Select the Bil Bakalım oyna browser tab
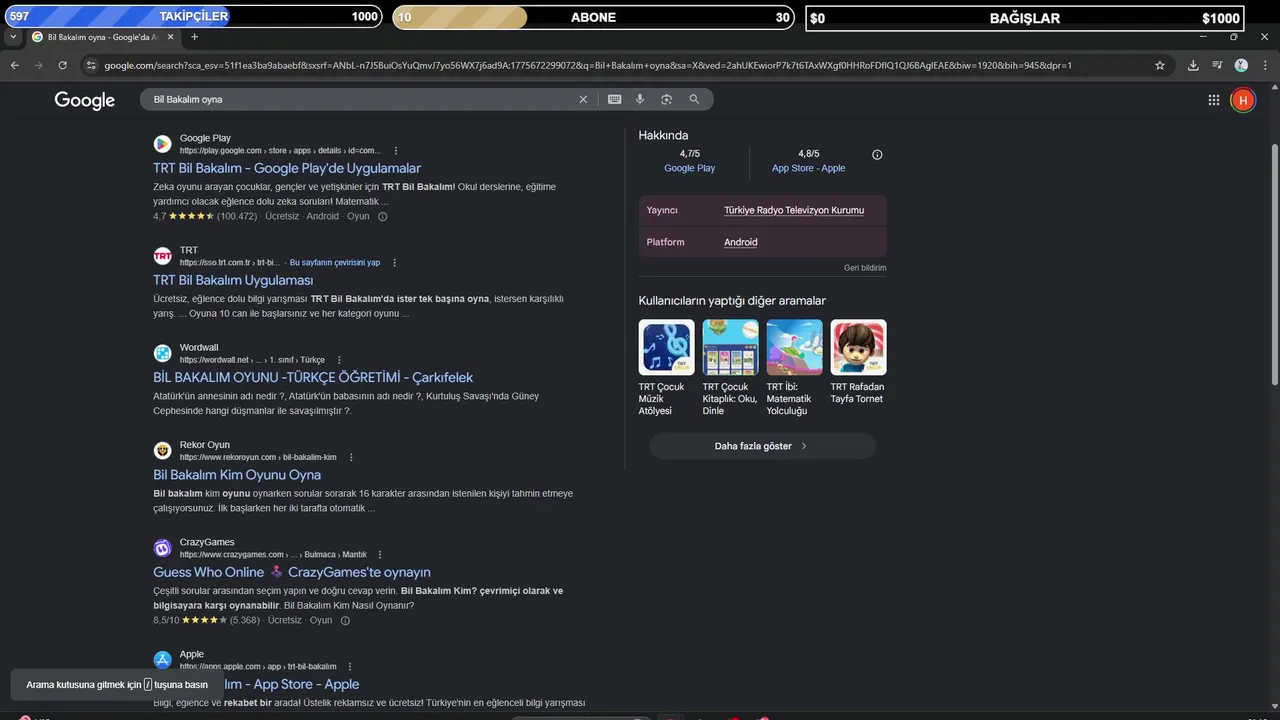The height and width of the screenshot is (720, 1280). tap(102, 37)
